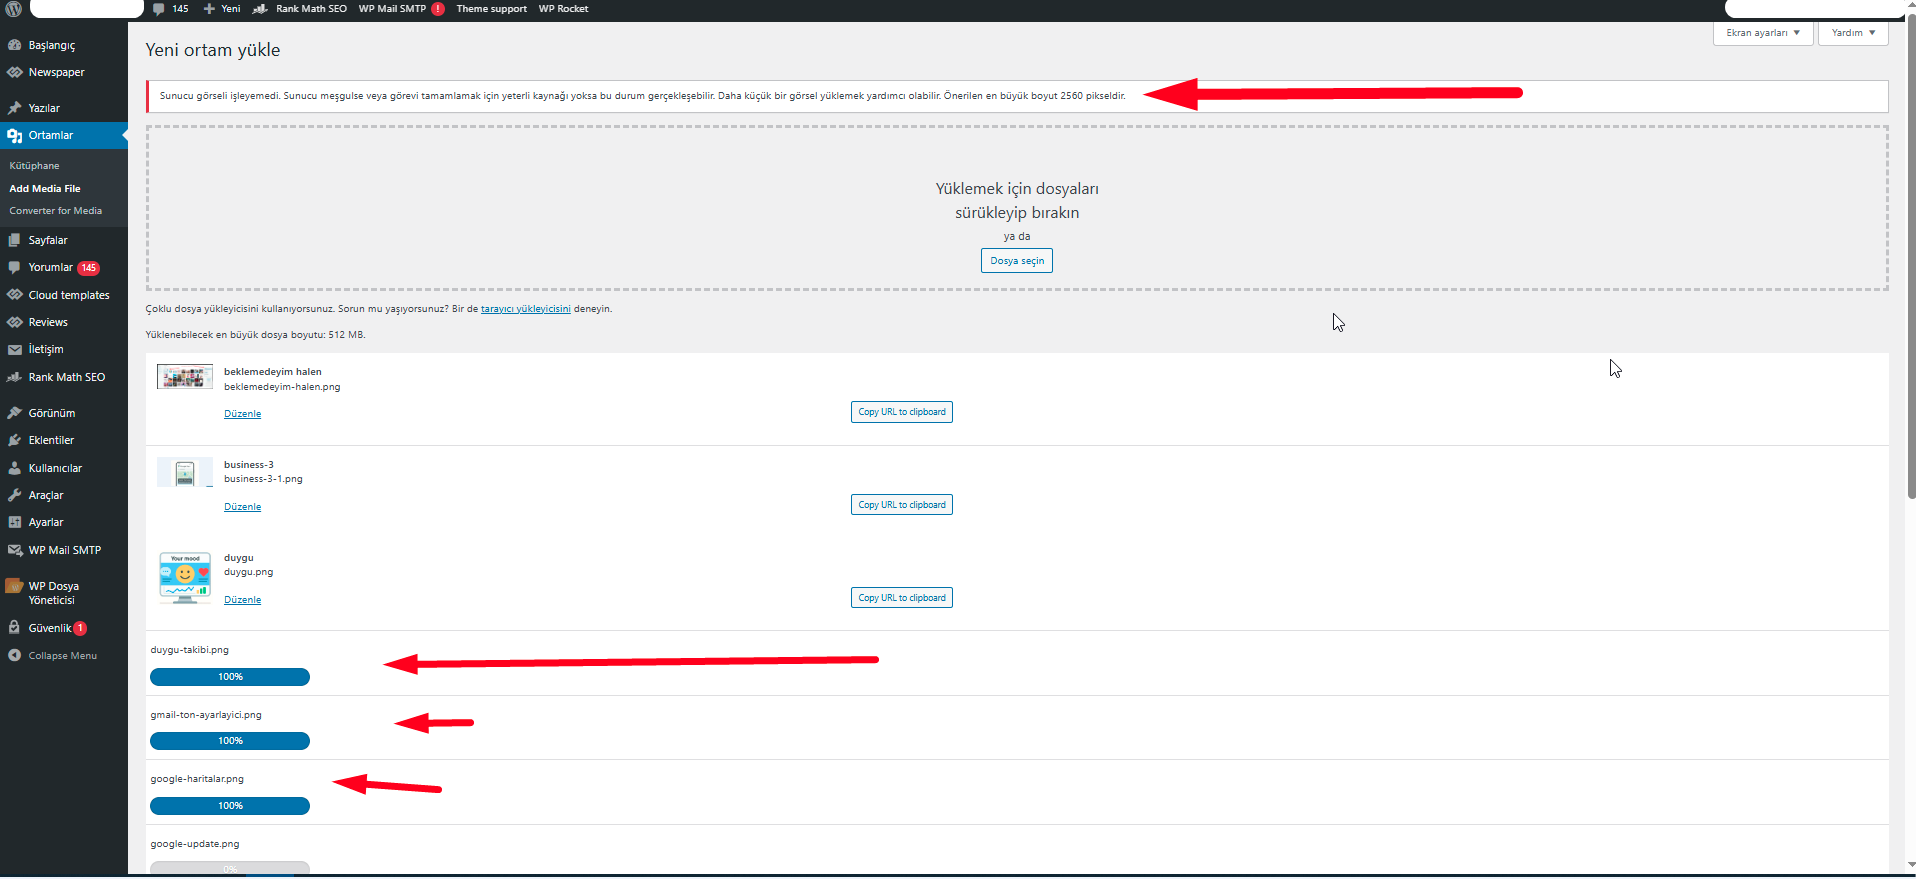Click the Dosya seçin button
This screenshot has width=1916, height=879.
pos(1016,261)
